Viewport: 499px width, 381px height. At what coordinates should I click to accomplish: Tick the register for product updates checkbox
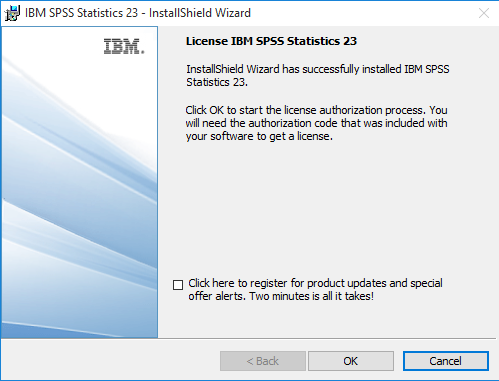(178, 285)
